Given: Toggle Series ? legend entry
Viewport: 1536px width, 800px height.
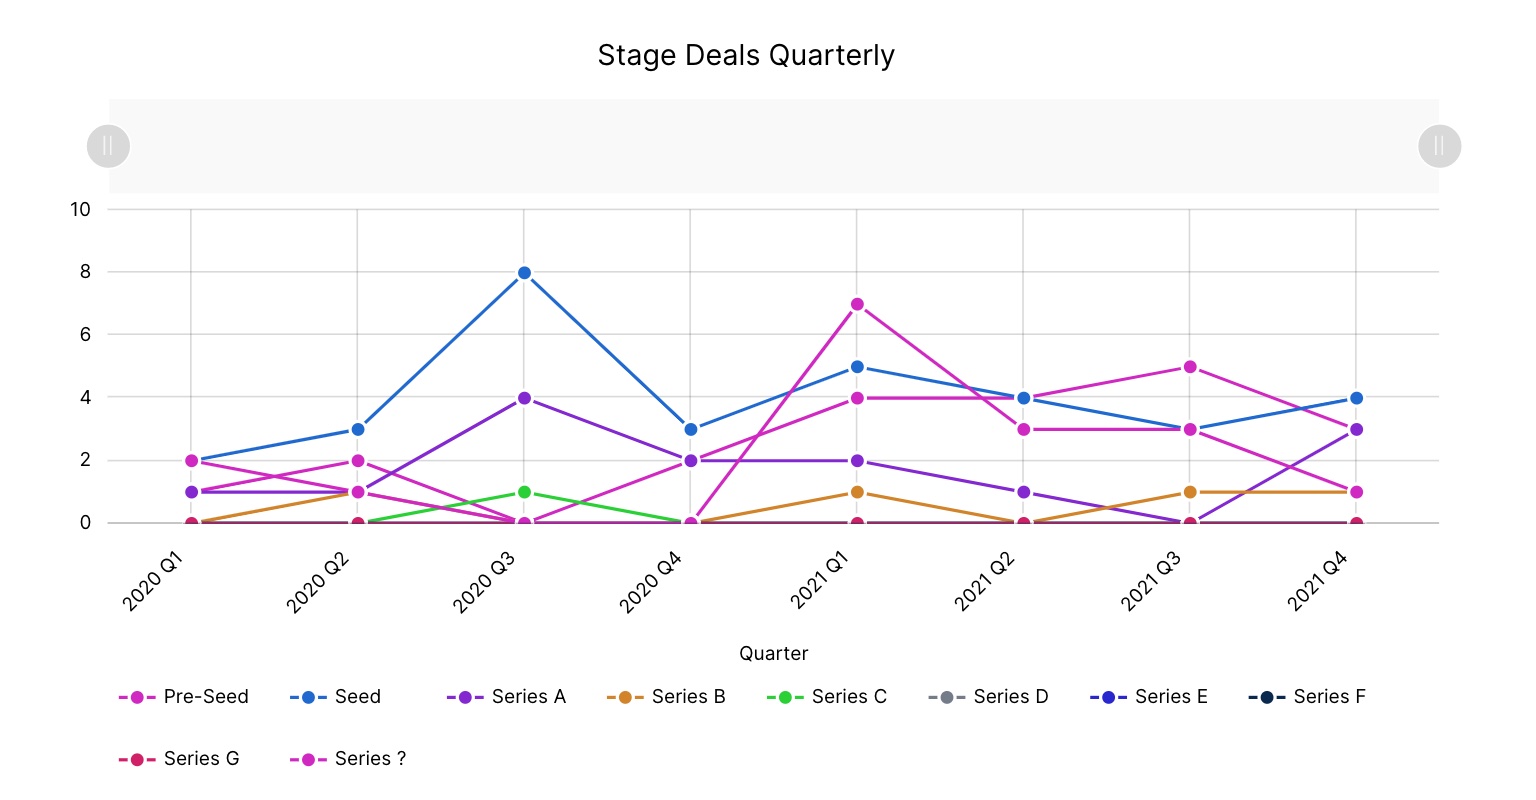Looking at the screenshot, I should [349, 759].
